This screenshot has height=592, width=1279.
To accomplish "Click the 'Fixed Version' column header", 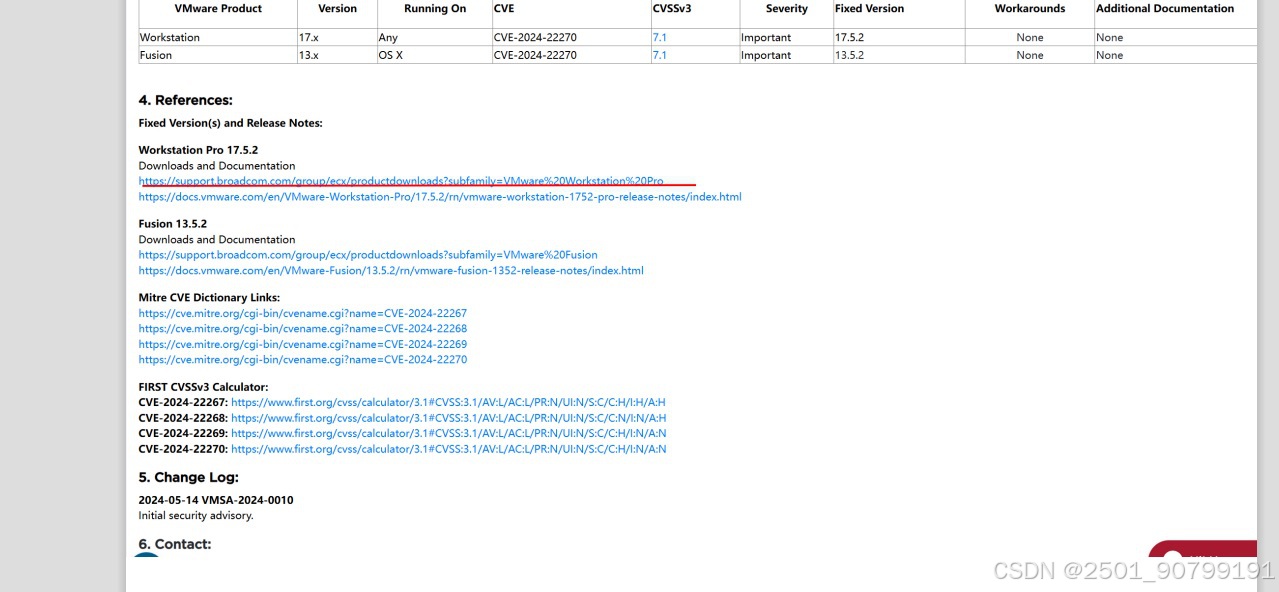I will (869, 9).
